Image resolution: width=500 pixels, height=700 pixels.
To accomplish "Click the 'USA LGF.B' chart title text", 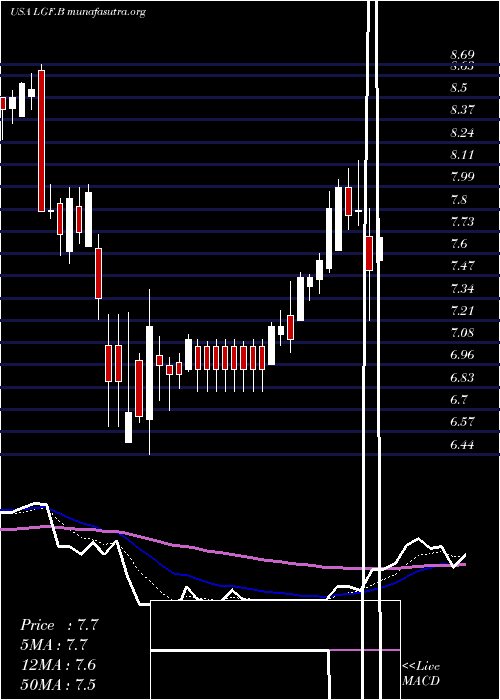I will point(38,12).
